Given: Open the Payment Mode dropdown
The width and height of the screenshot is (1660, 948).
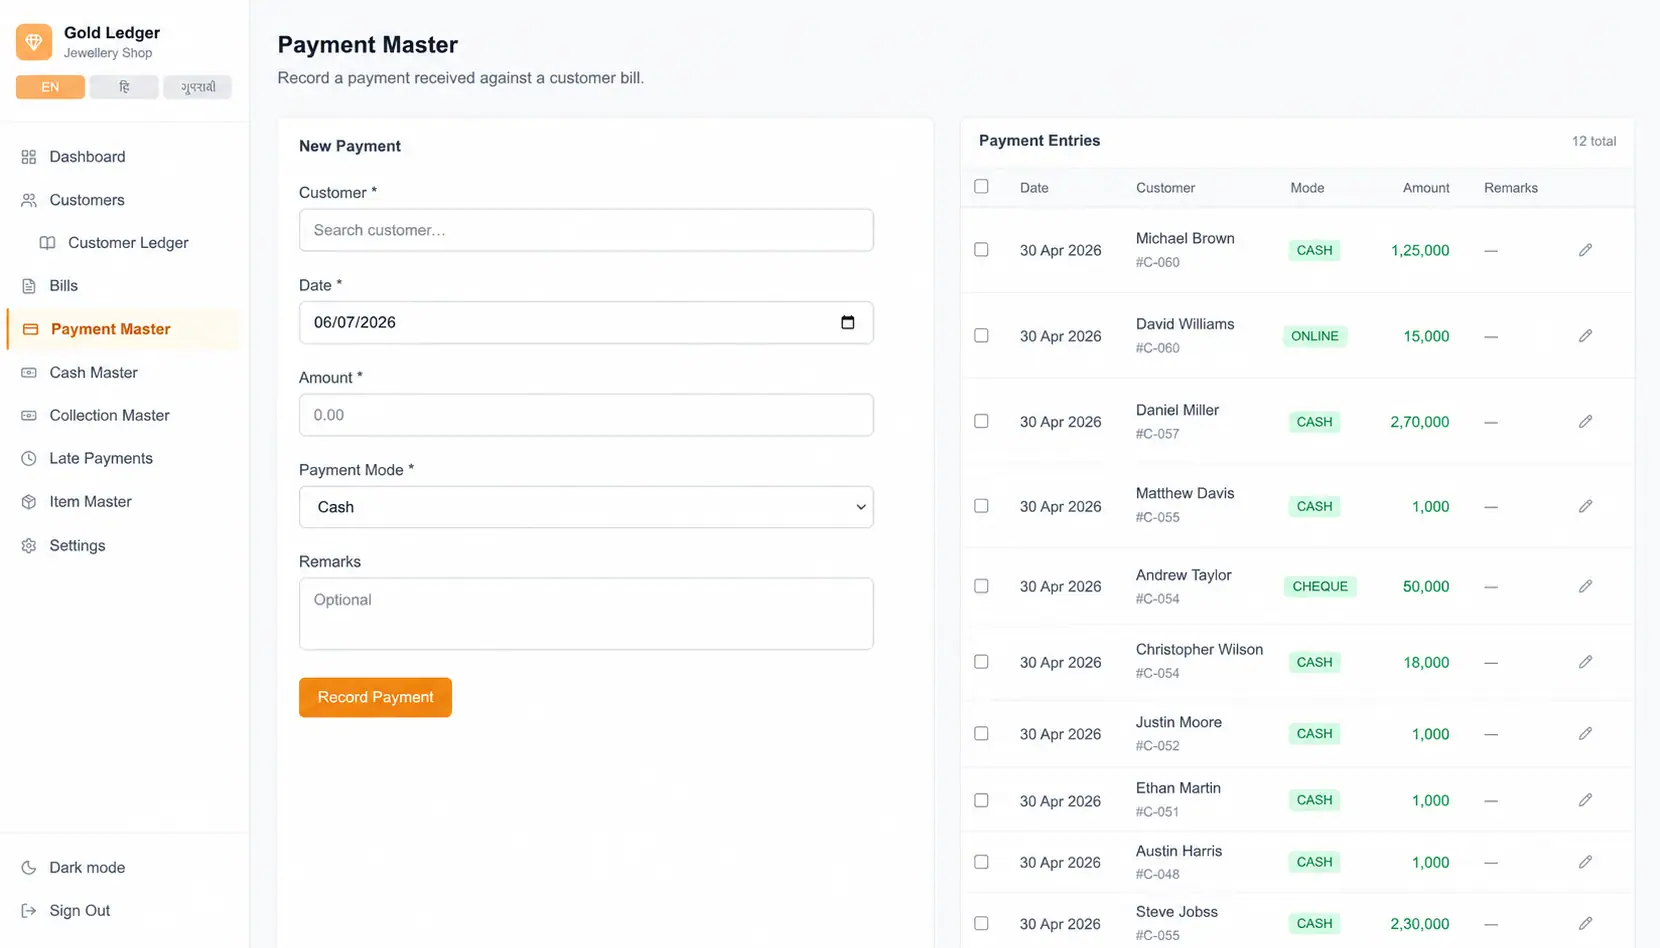Looking at the screenshot, I should point(586,507).
